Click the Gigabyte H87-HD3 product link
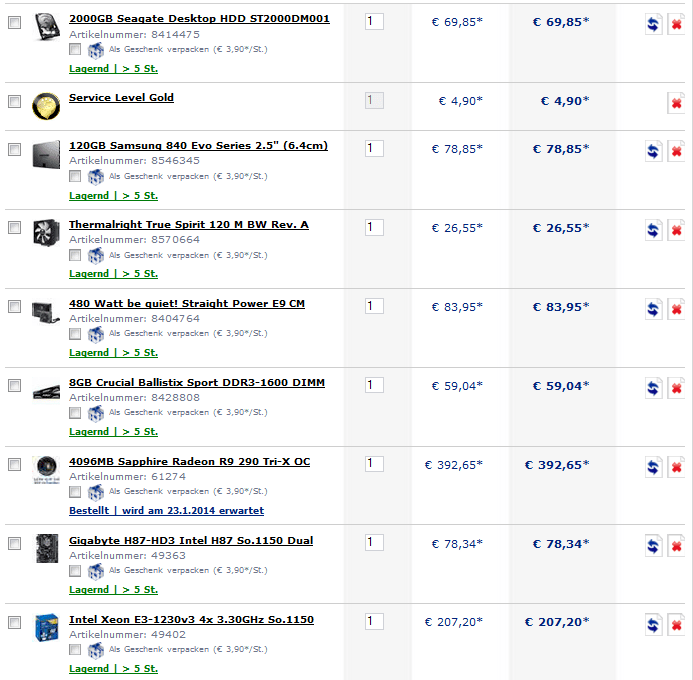This screenshot has height=680, width=693. tap(190, 541)
